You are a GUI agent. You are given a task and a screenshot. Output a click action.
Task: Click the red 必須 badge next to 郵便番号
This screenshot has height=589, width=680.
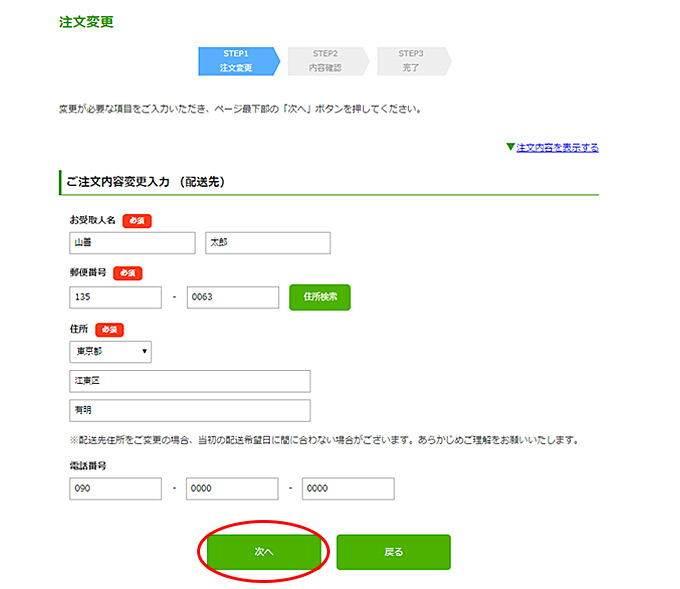127,273
